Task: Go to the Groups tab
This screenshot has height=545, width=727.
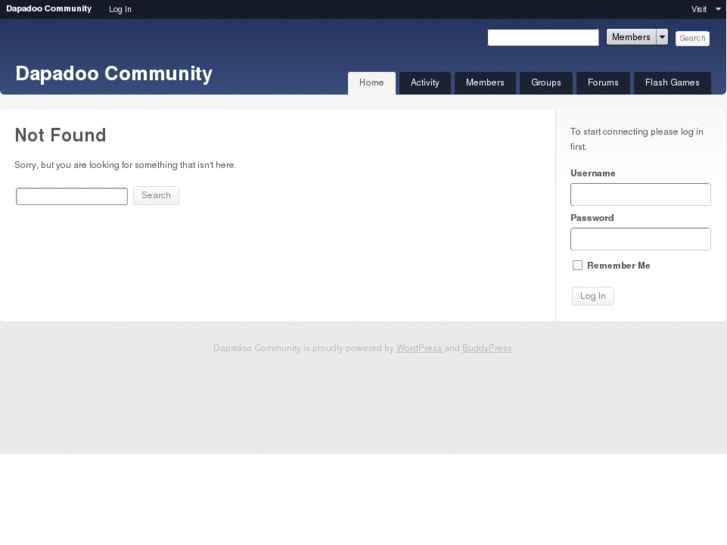Action: (546, 83)
